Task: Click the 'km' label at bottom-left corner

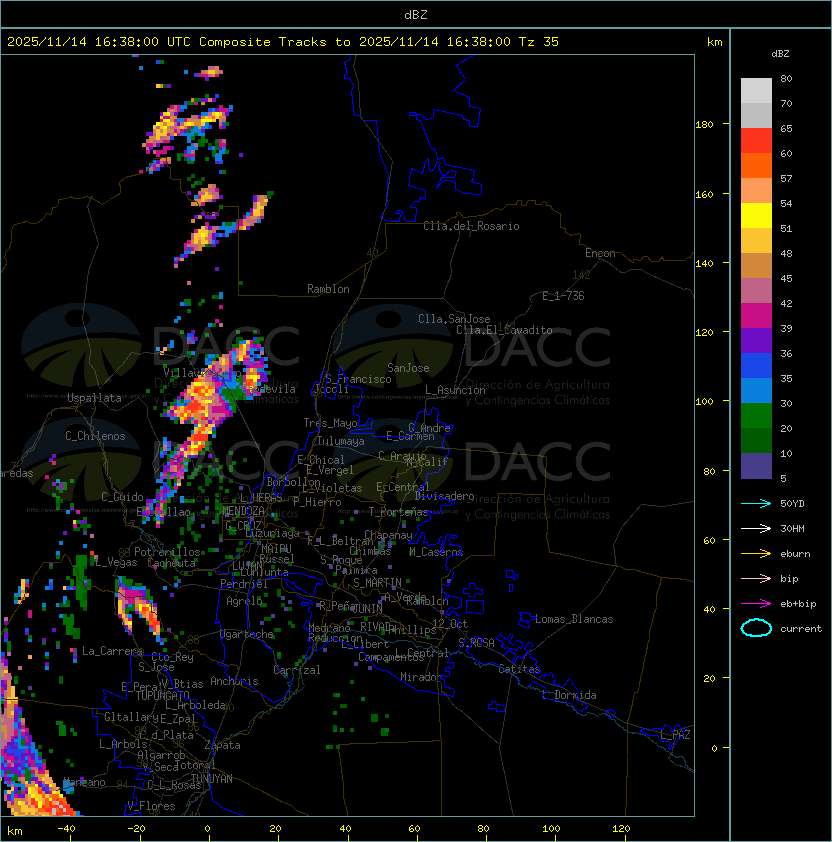Action: click(15, 831)
